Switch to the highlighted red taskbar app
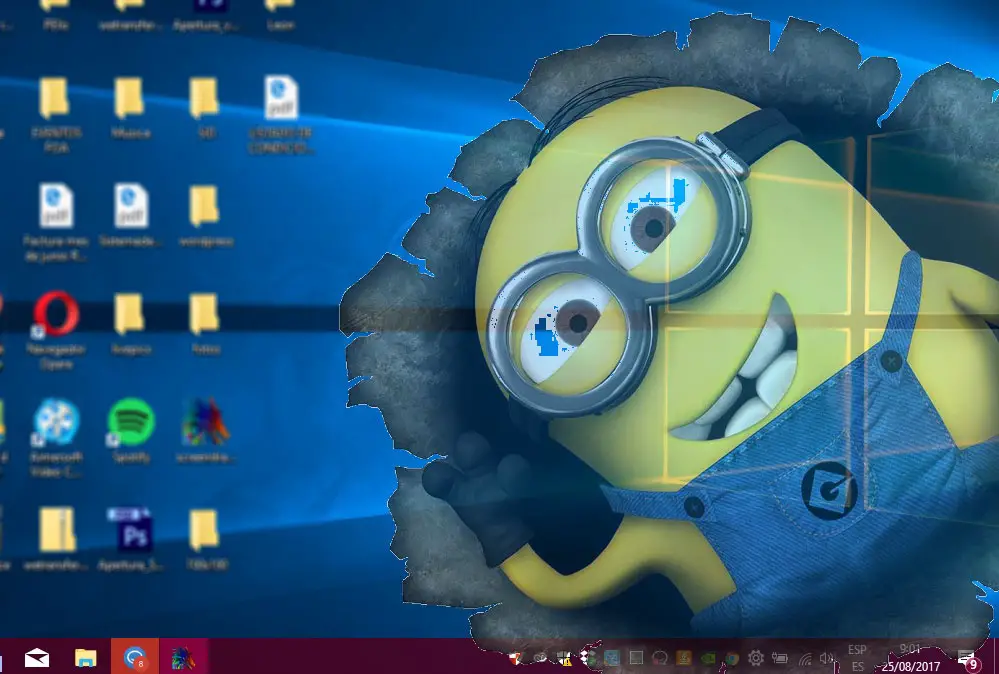Viewport: 999px width, 674px height. pos(134,657)
